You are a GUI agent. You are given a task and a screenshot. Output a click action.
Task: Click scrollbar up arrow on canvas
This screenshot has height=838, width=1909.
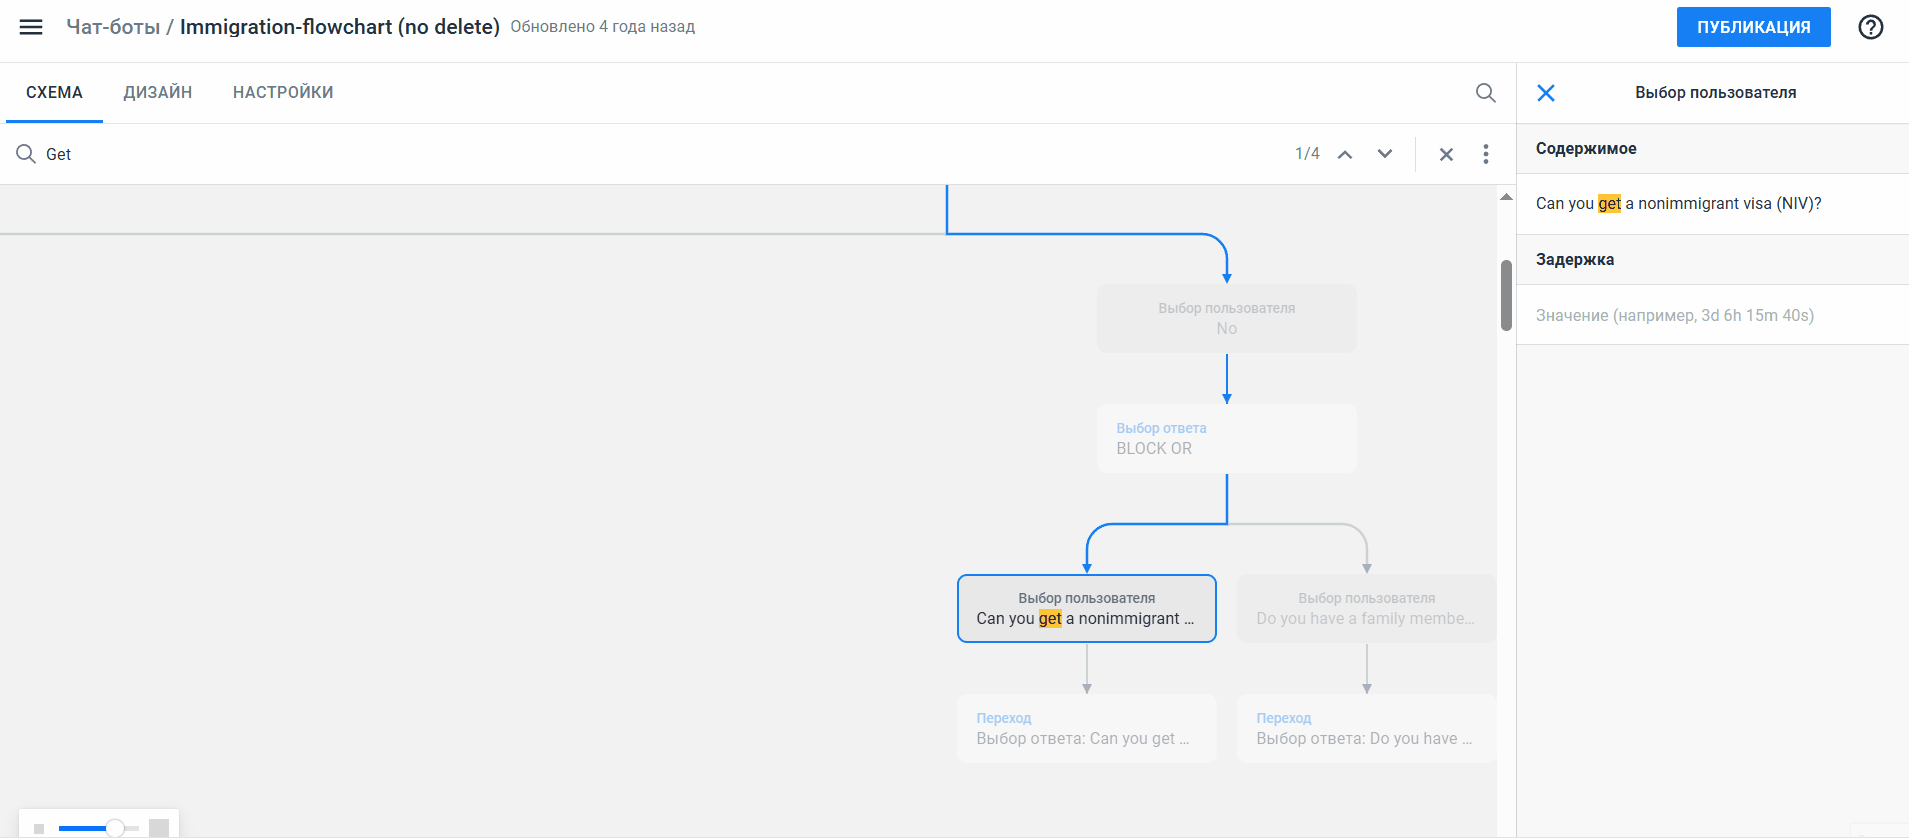(x=1505, y=197)
